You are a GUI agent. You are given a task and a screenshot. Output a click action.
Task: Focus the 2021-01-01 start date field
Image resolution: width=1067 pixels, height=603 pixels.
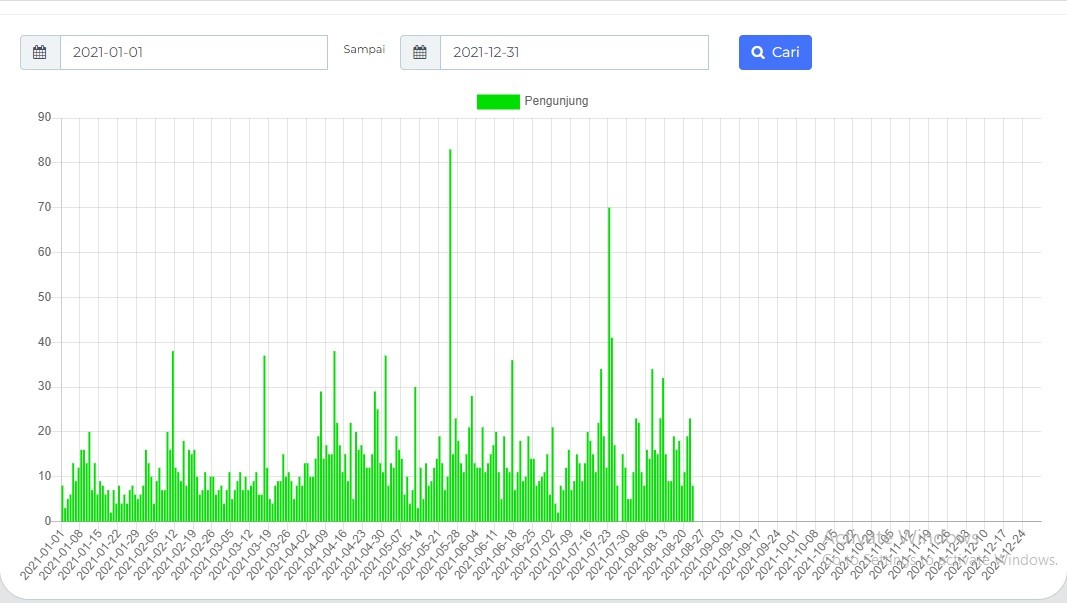(193, 53)
